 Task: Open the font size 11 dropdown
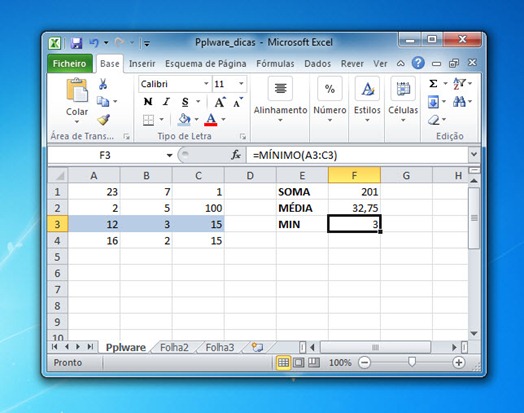tap(241, 84)
